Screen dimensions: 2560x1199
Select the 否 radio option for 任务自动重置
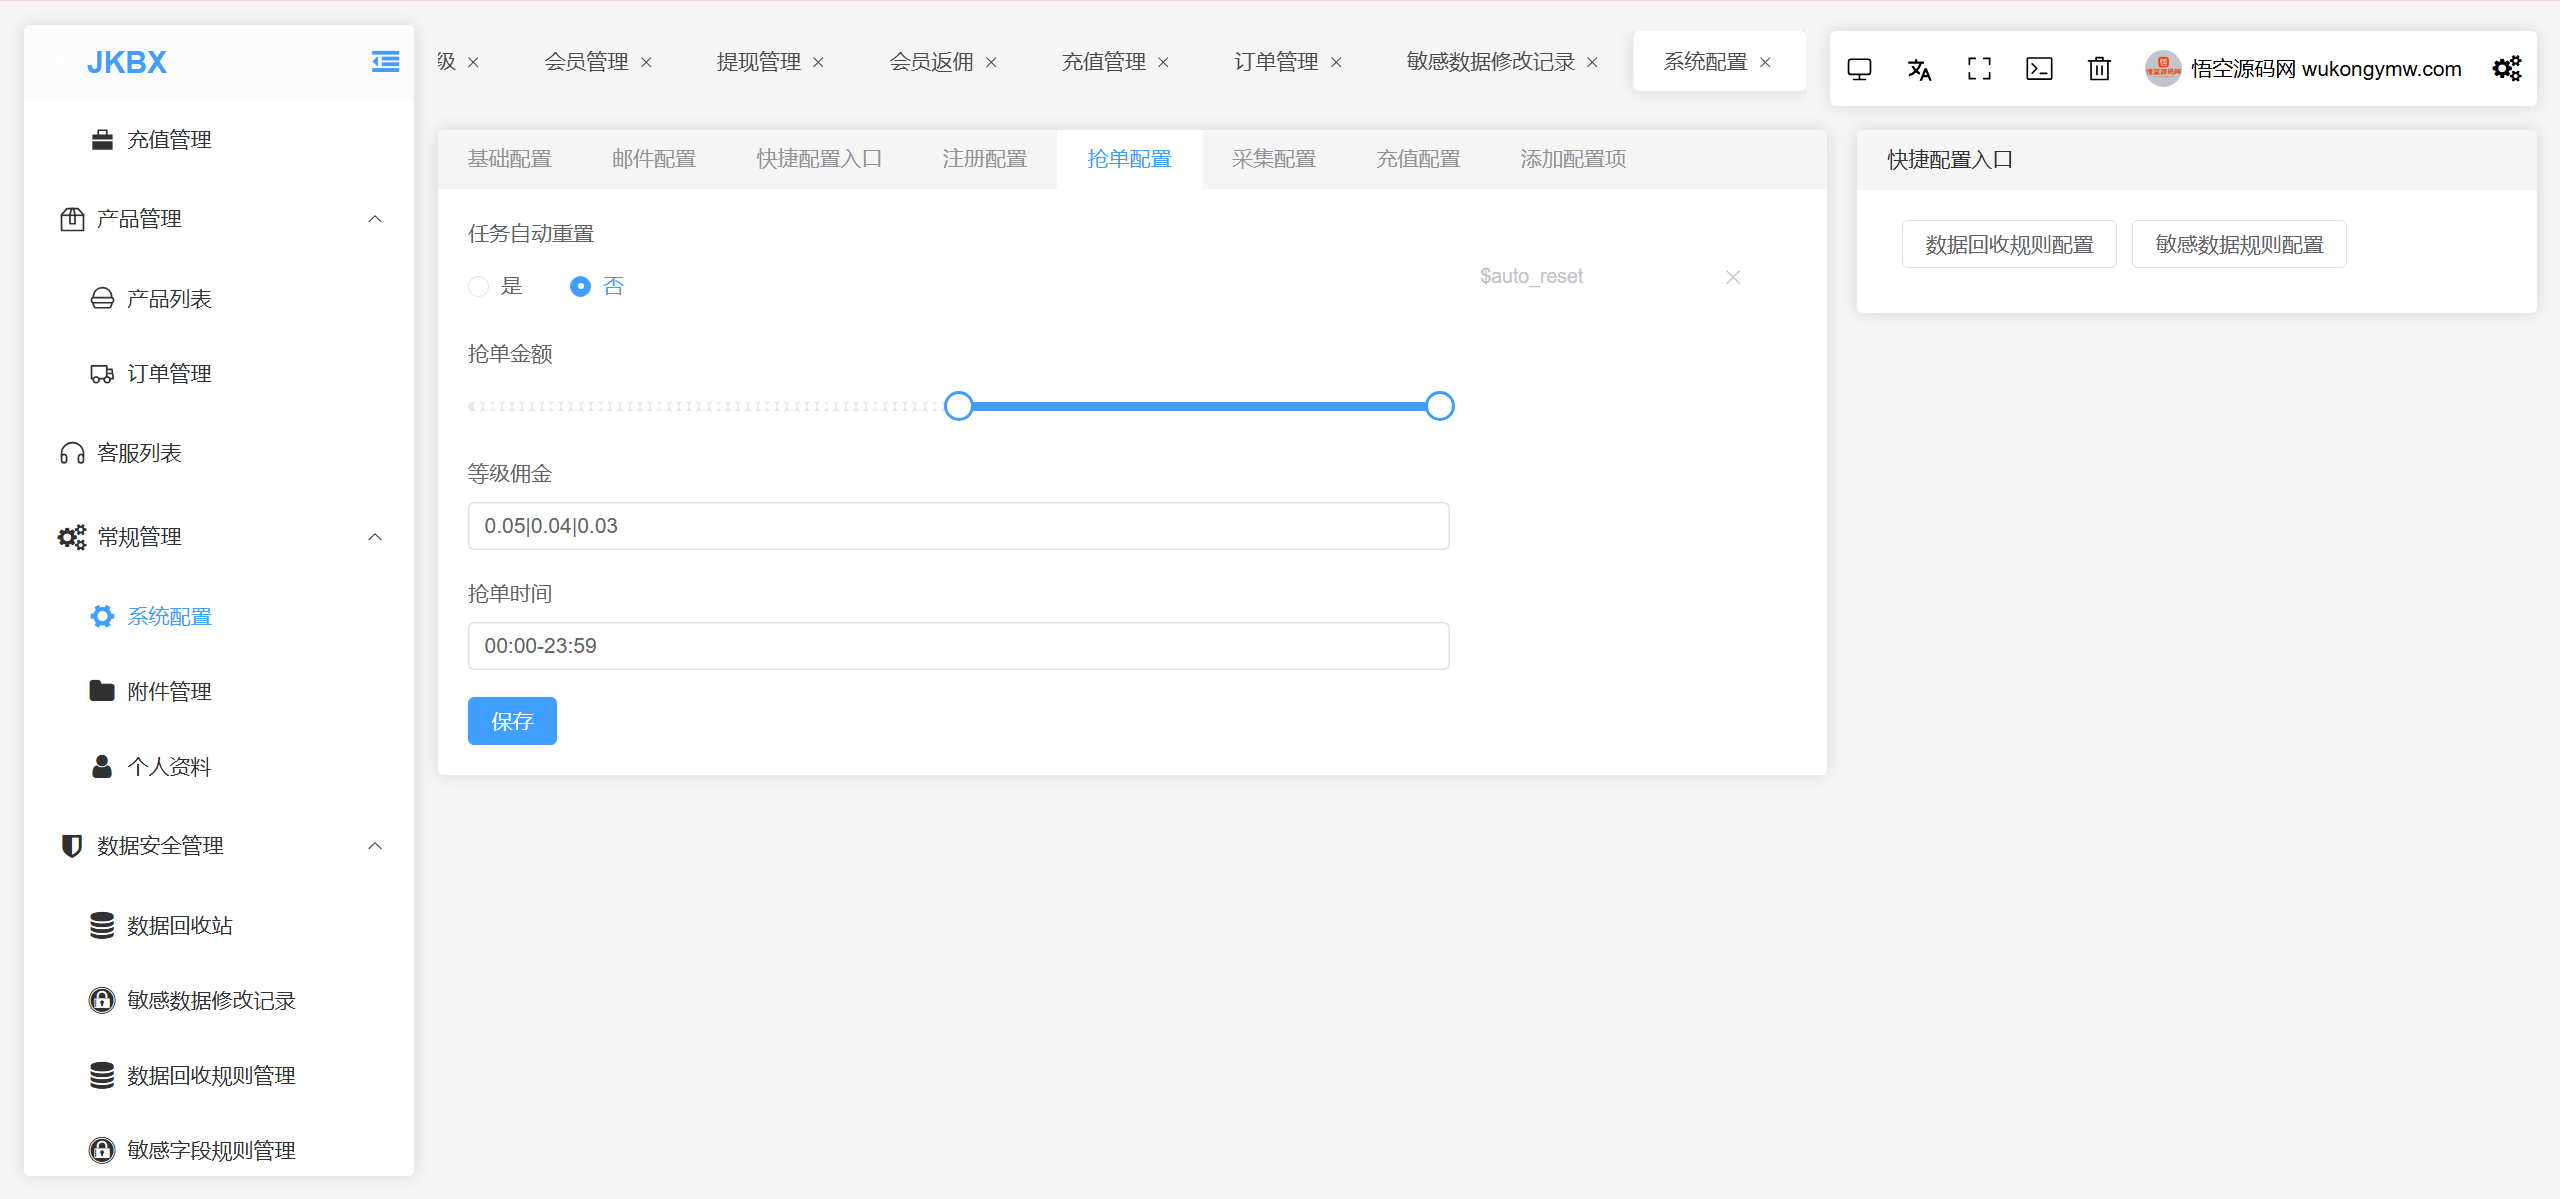click(580, 287)
